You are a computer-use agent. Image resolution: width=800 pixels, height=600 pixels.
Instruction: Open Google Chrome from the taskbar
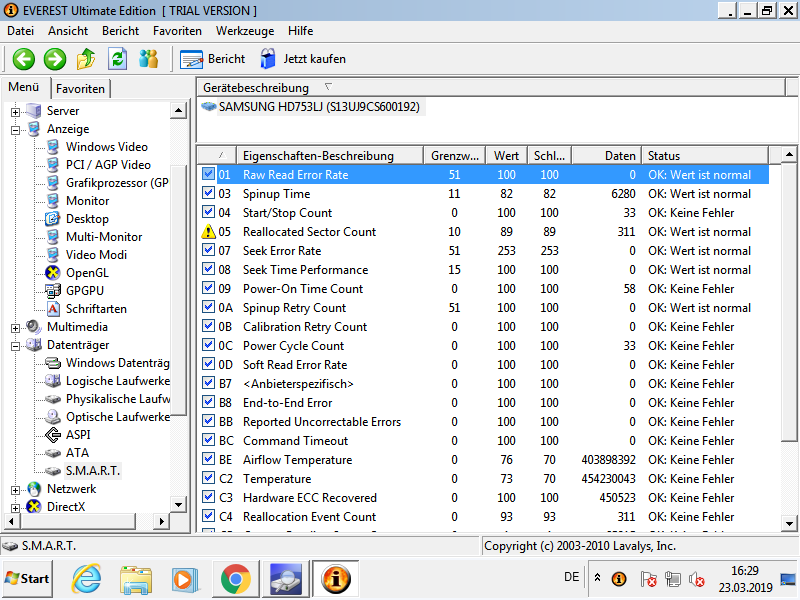click(235, 579)
